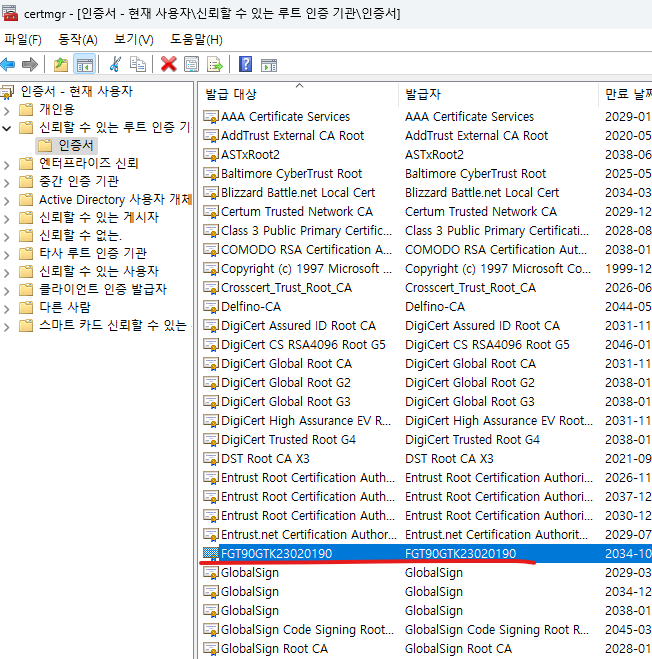The image size is (652, 659).
Task: Click the Back arrow toolbar icon
Action: pyautogui.click(x=8, y=65)
